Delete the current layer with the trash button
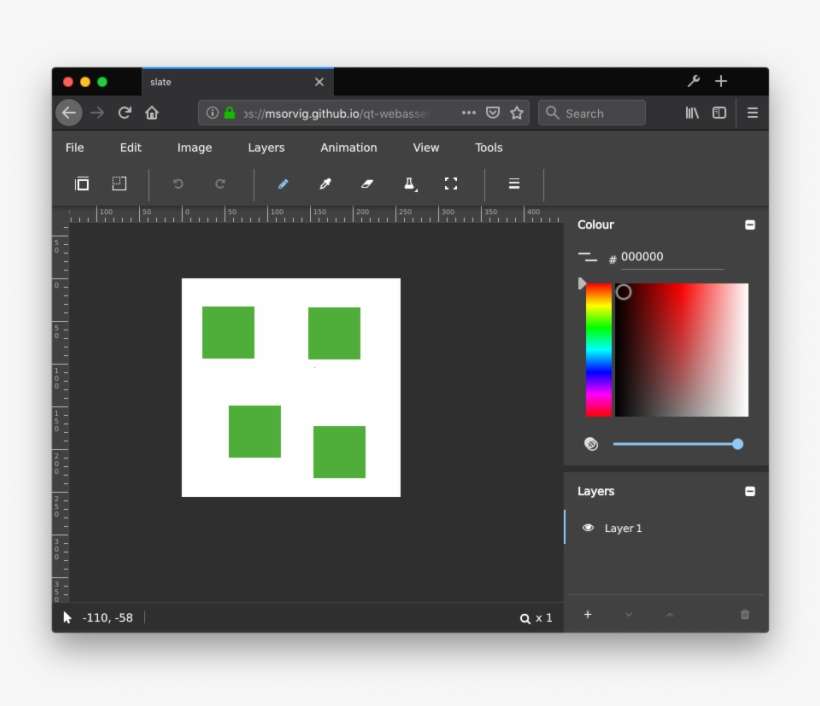 tap(745, 617)
